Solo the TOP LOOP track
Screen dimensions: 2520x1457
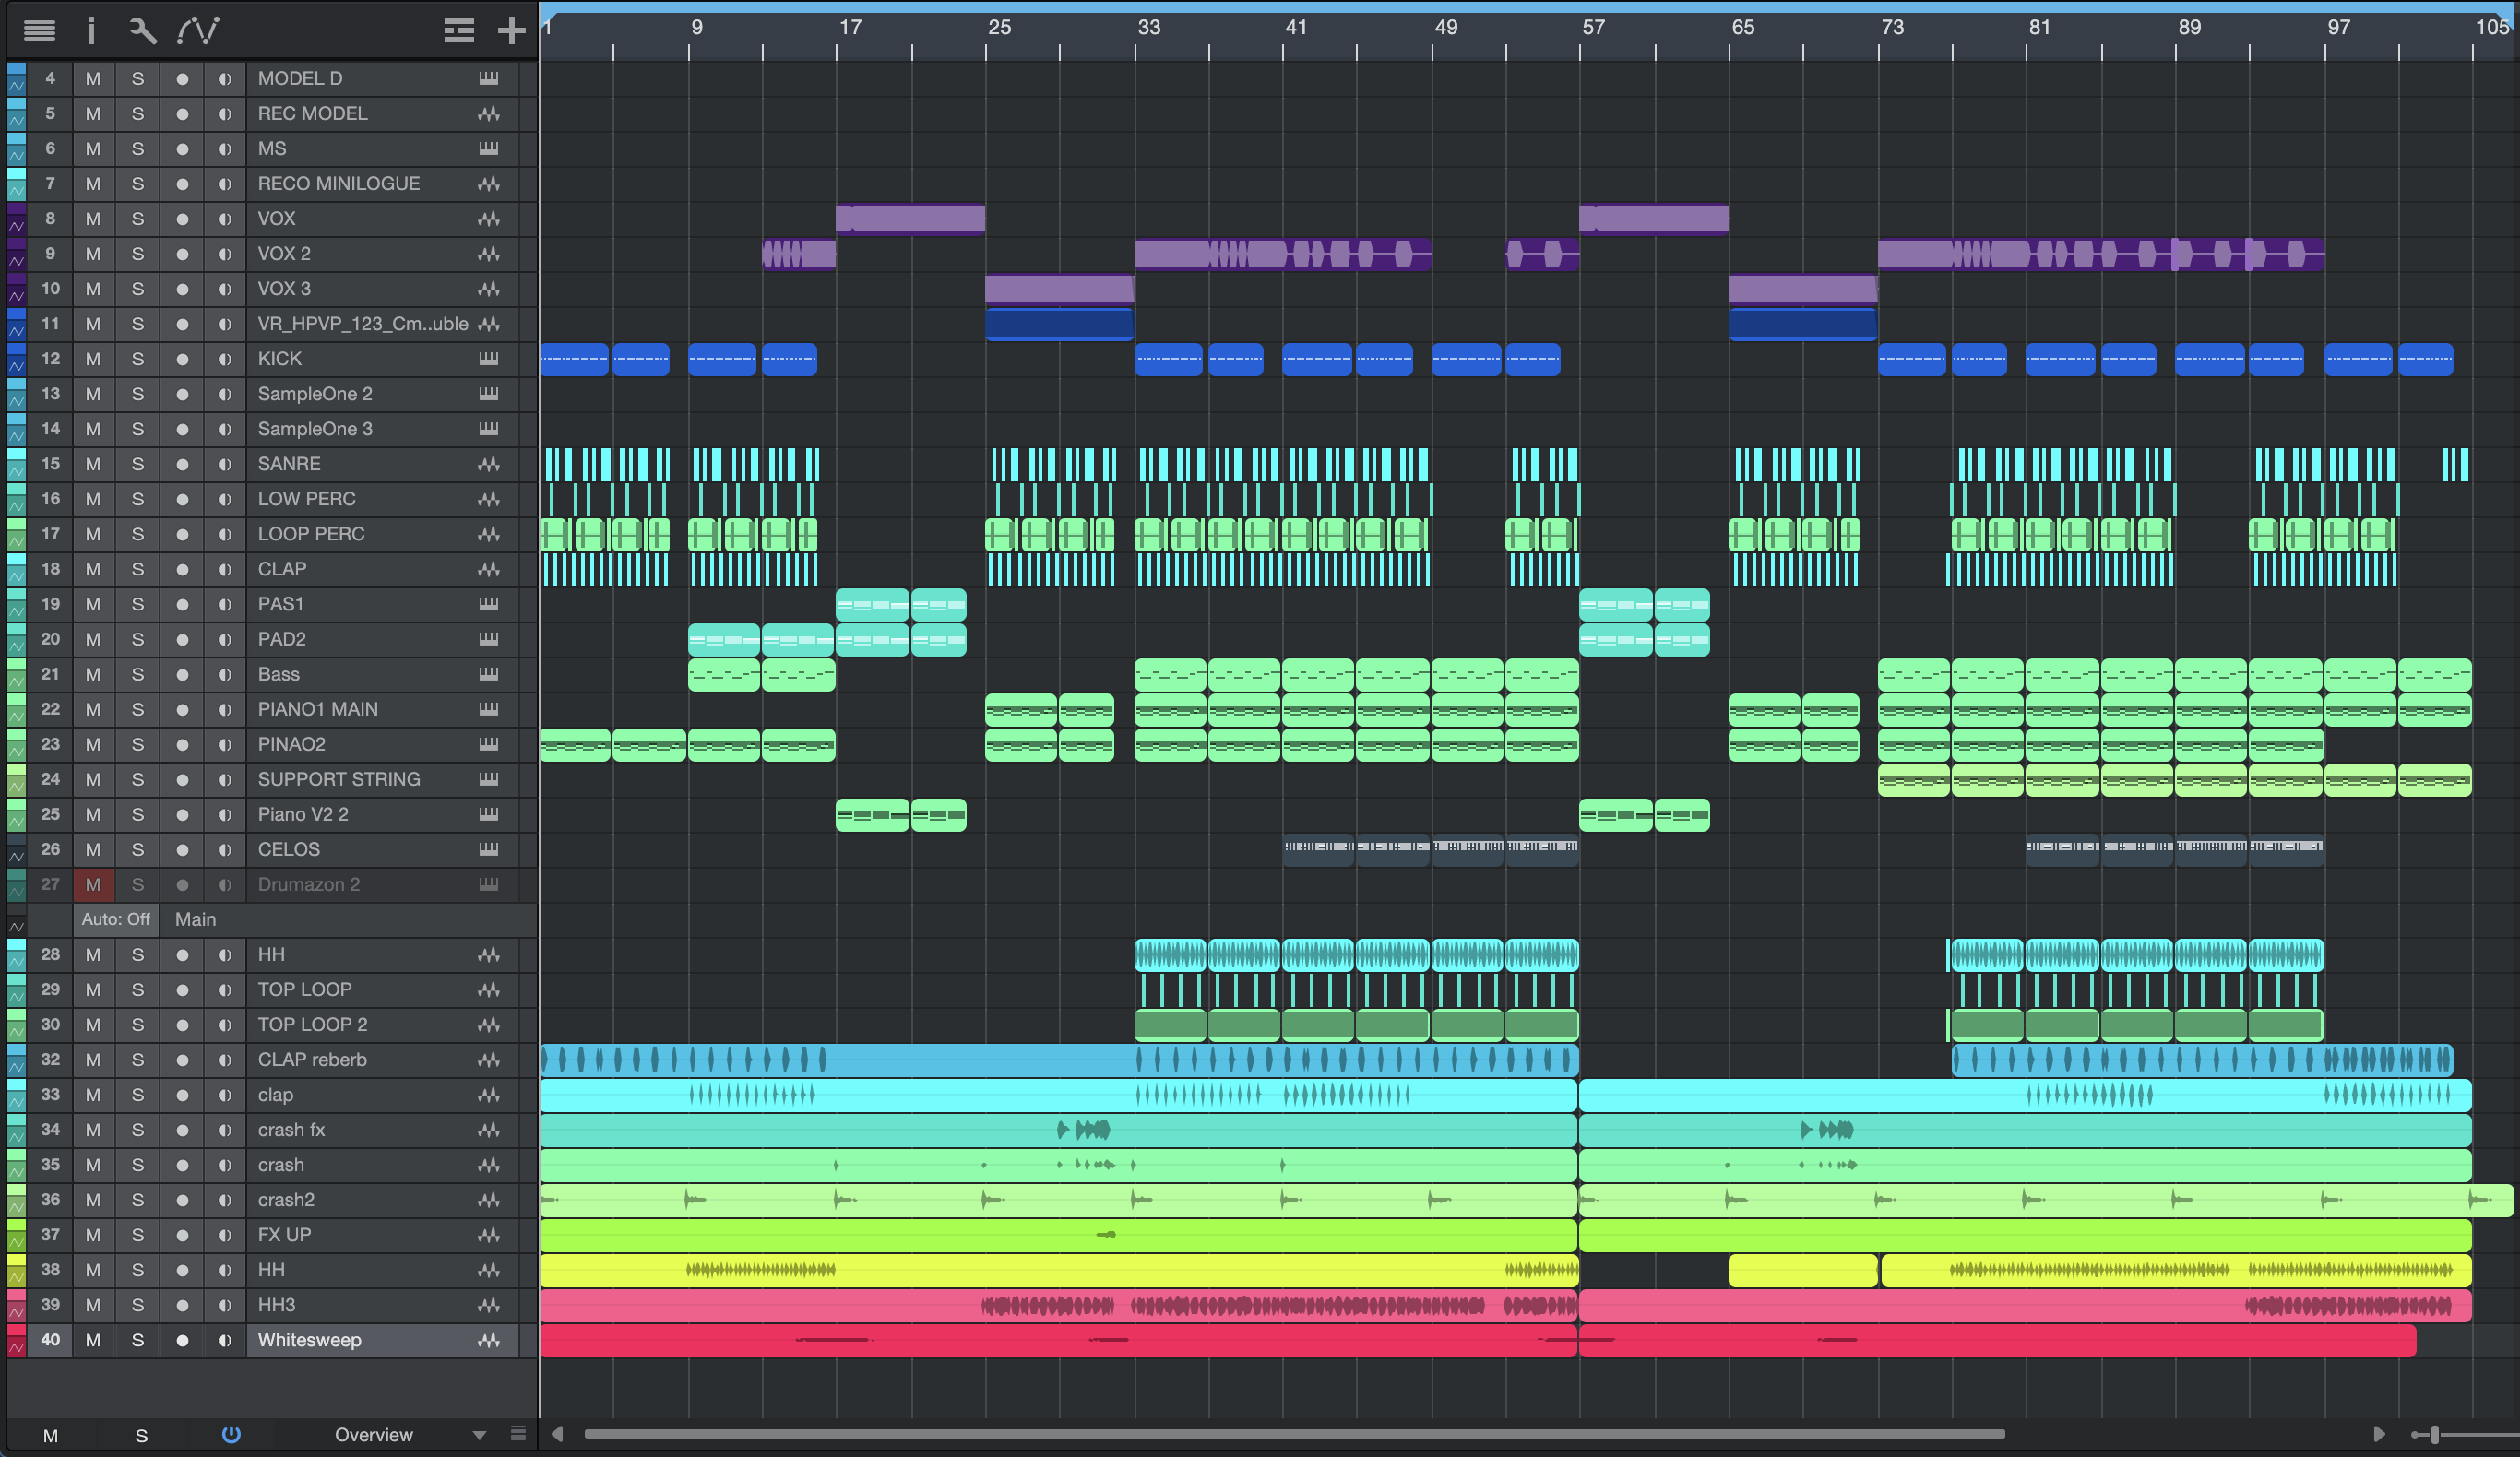[x=138, y=989]
